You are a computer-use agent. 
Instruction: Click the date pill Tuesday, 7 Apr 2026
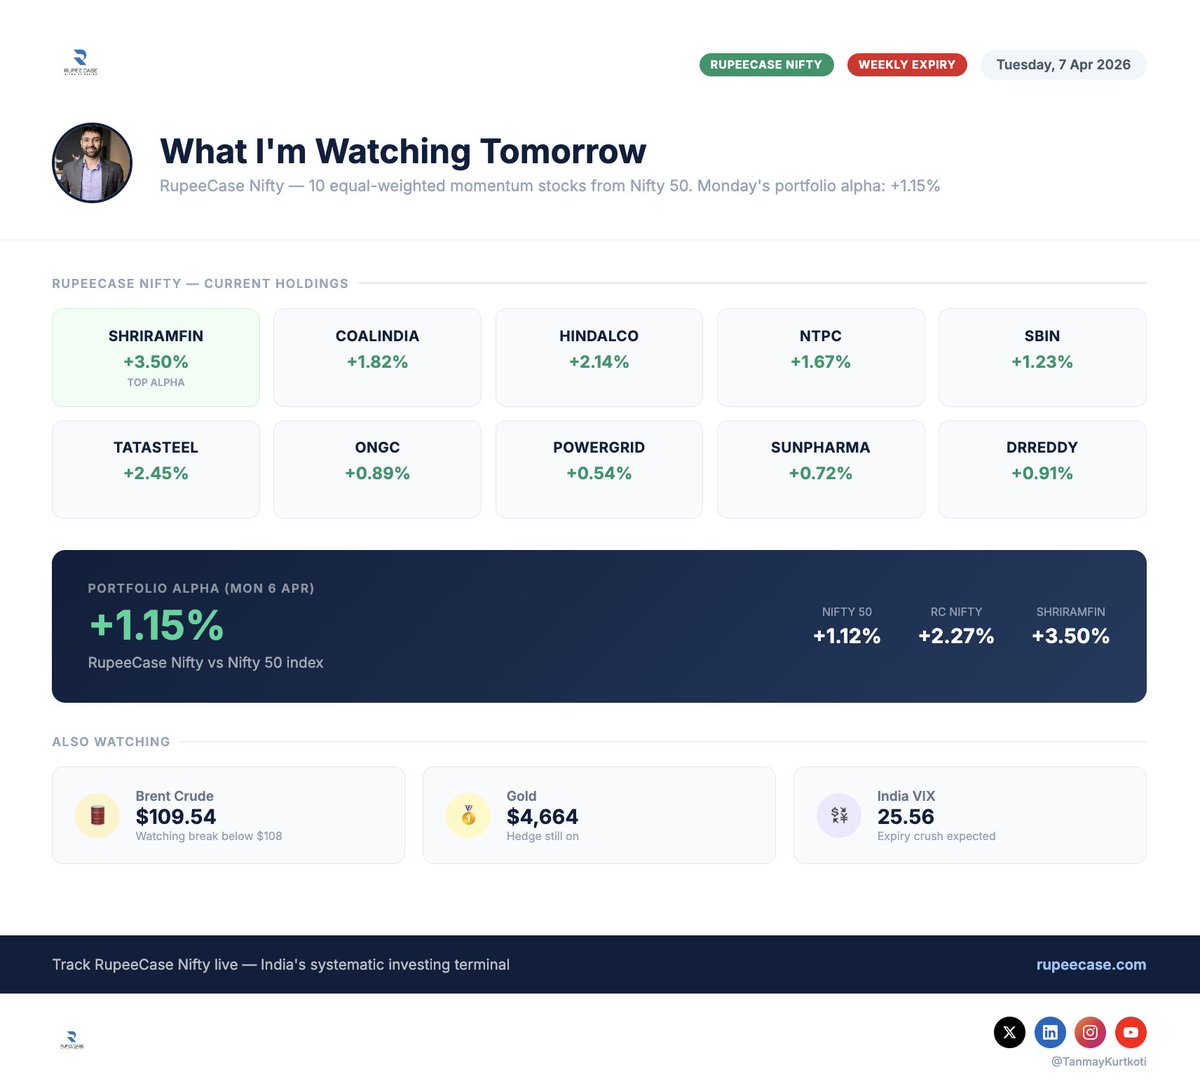pos(1063,65)
